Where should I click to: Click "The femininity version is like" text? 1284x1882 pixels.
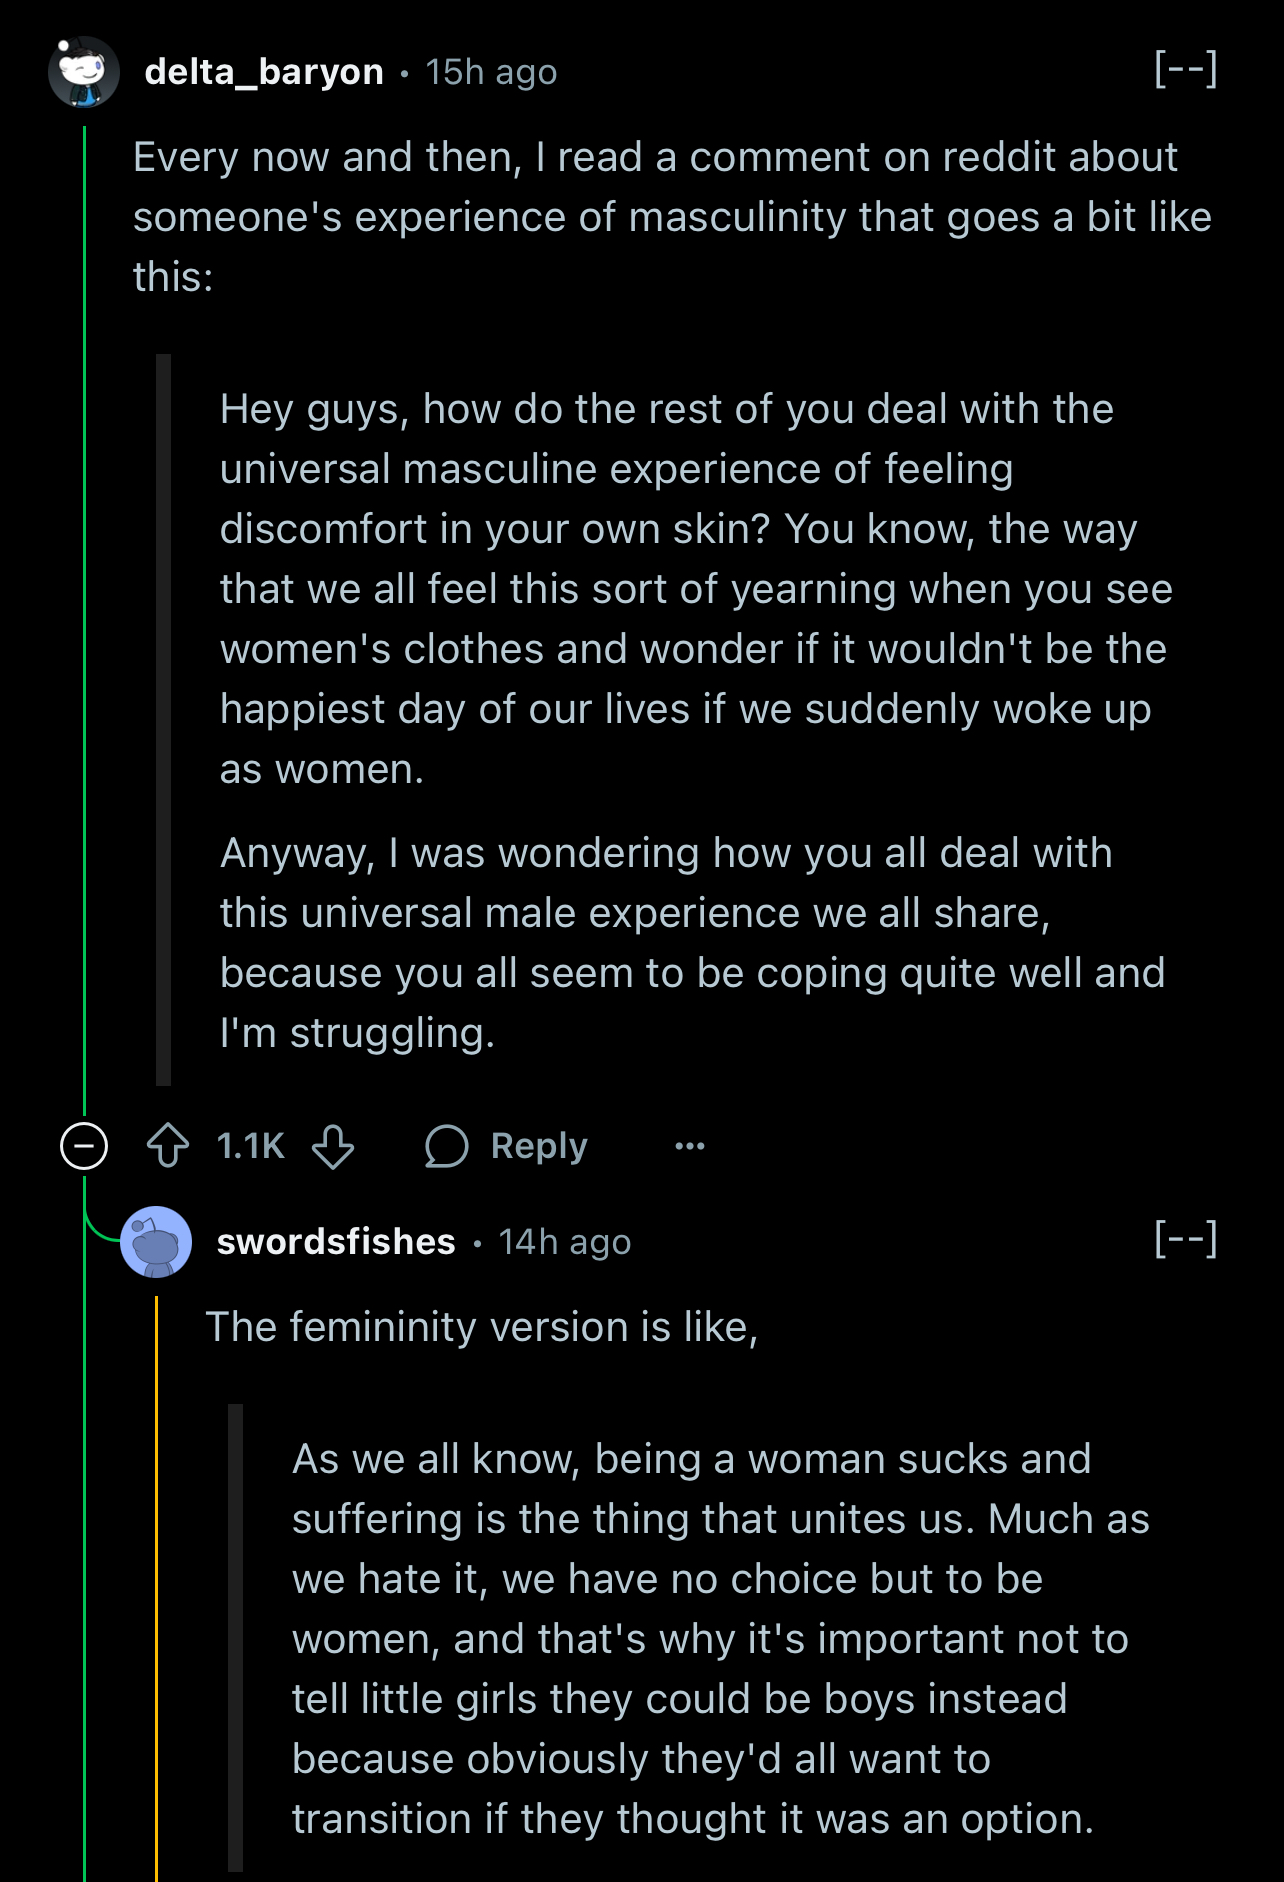tap(482, 1327)
